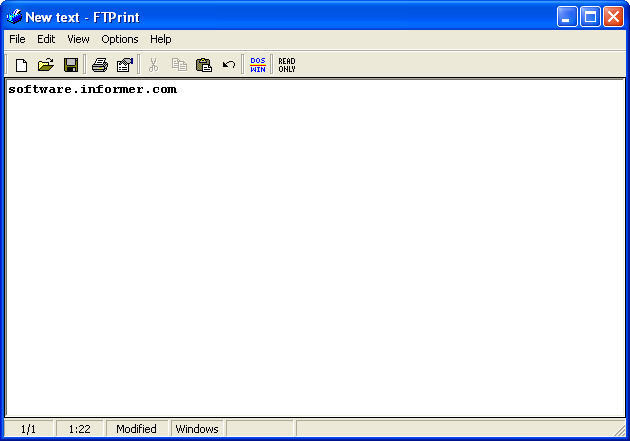This screenshot has height=441, width=630.
Task: Open the View menu
Action: pos(78,39)
